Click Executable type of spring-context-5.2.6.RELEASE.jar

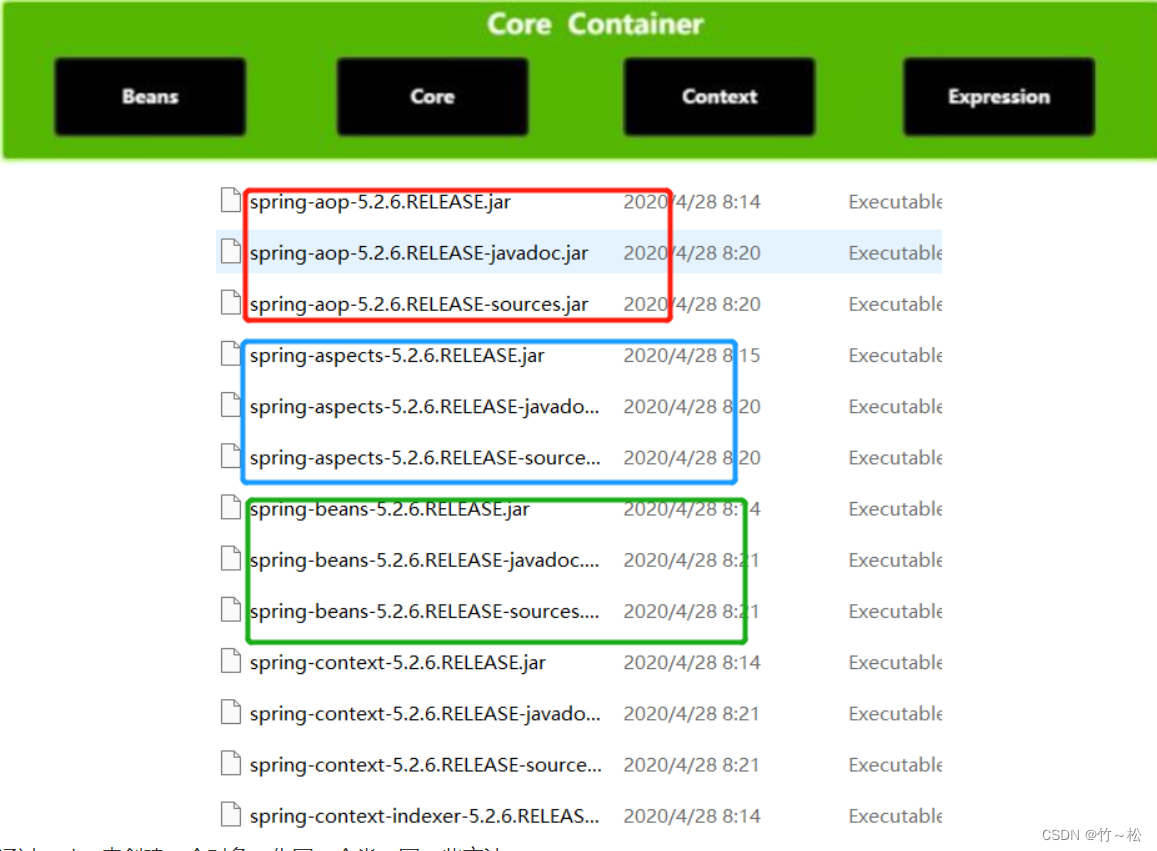click(895, 663)
